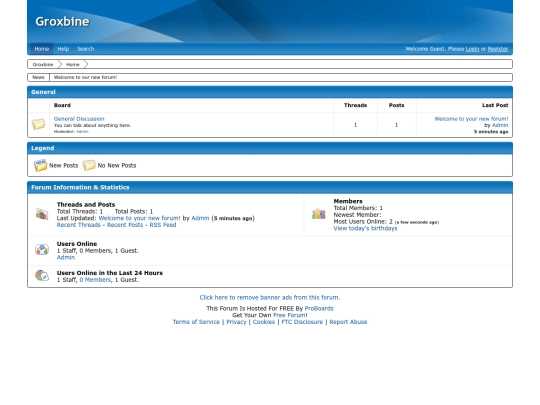Click Admin link in Last Updated line
Viewport: 540px width, 405px height.
tap(200, 218)
